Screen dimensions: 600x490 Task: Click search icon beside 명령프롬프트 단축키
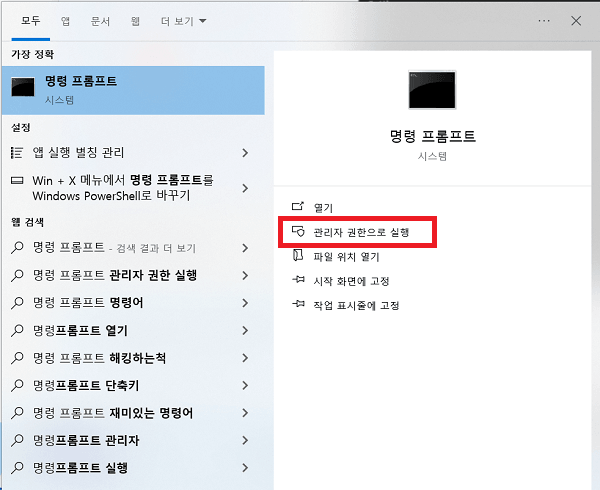point(17,386)
